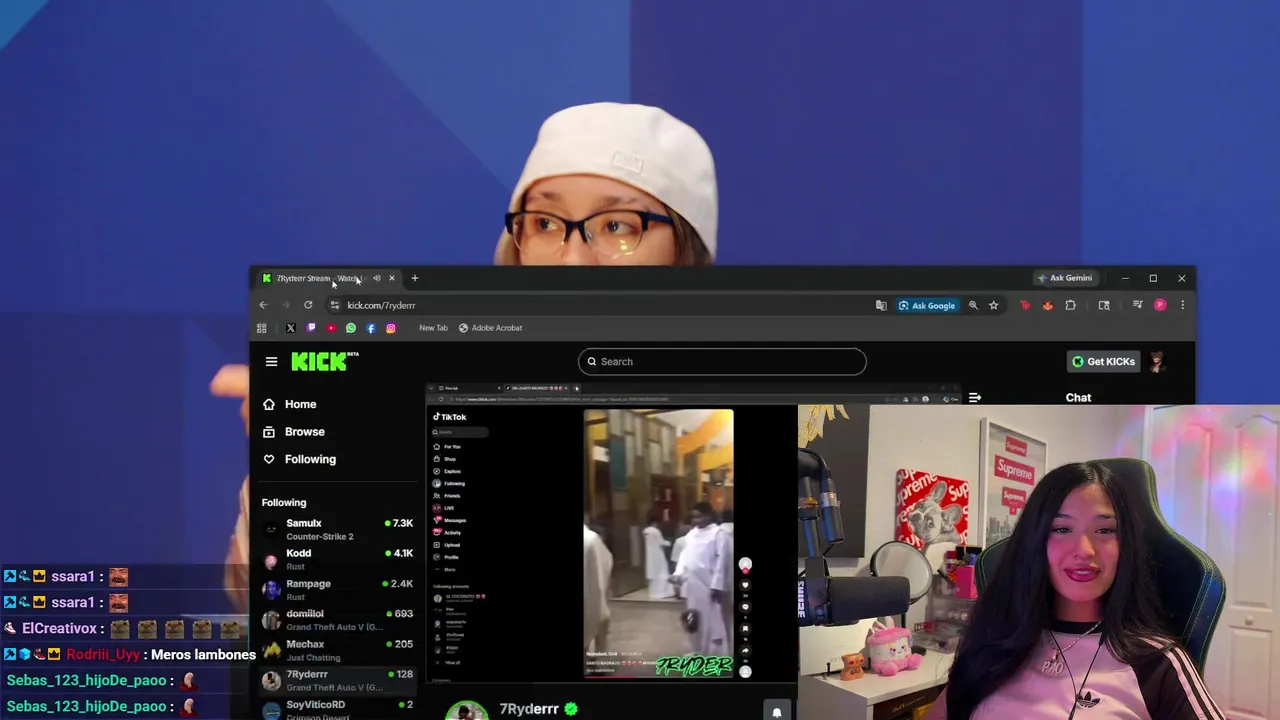Click the translate page icon in address bar

[881, 305]
